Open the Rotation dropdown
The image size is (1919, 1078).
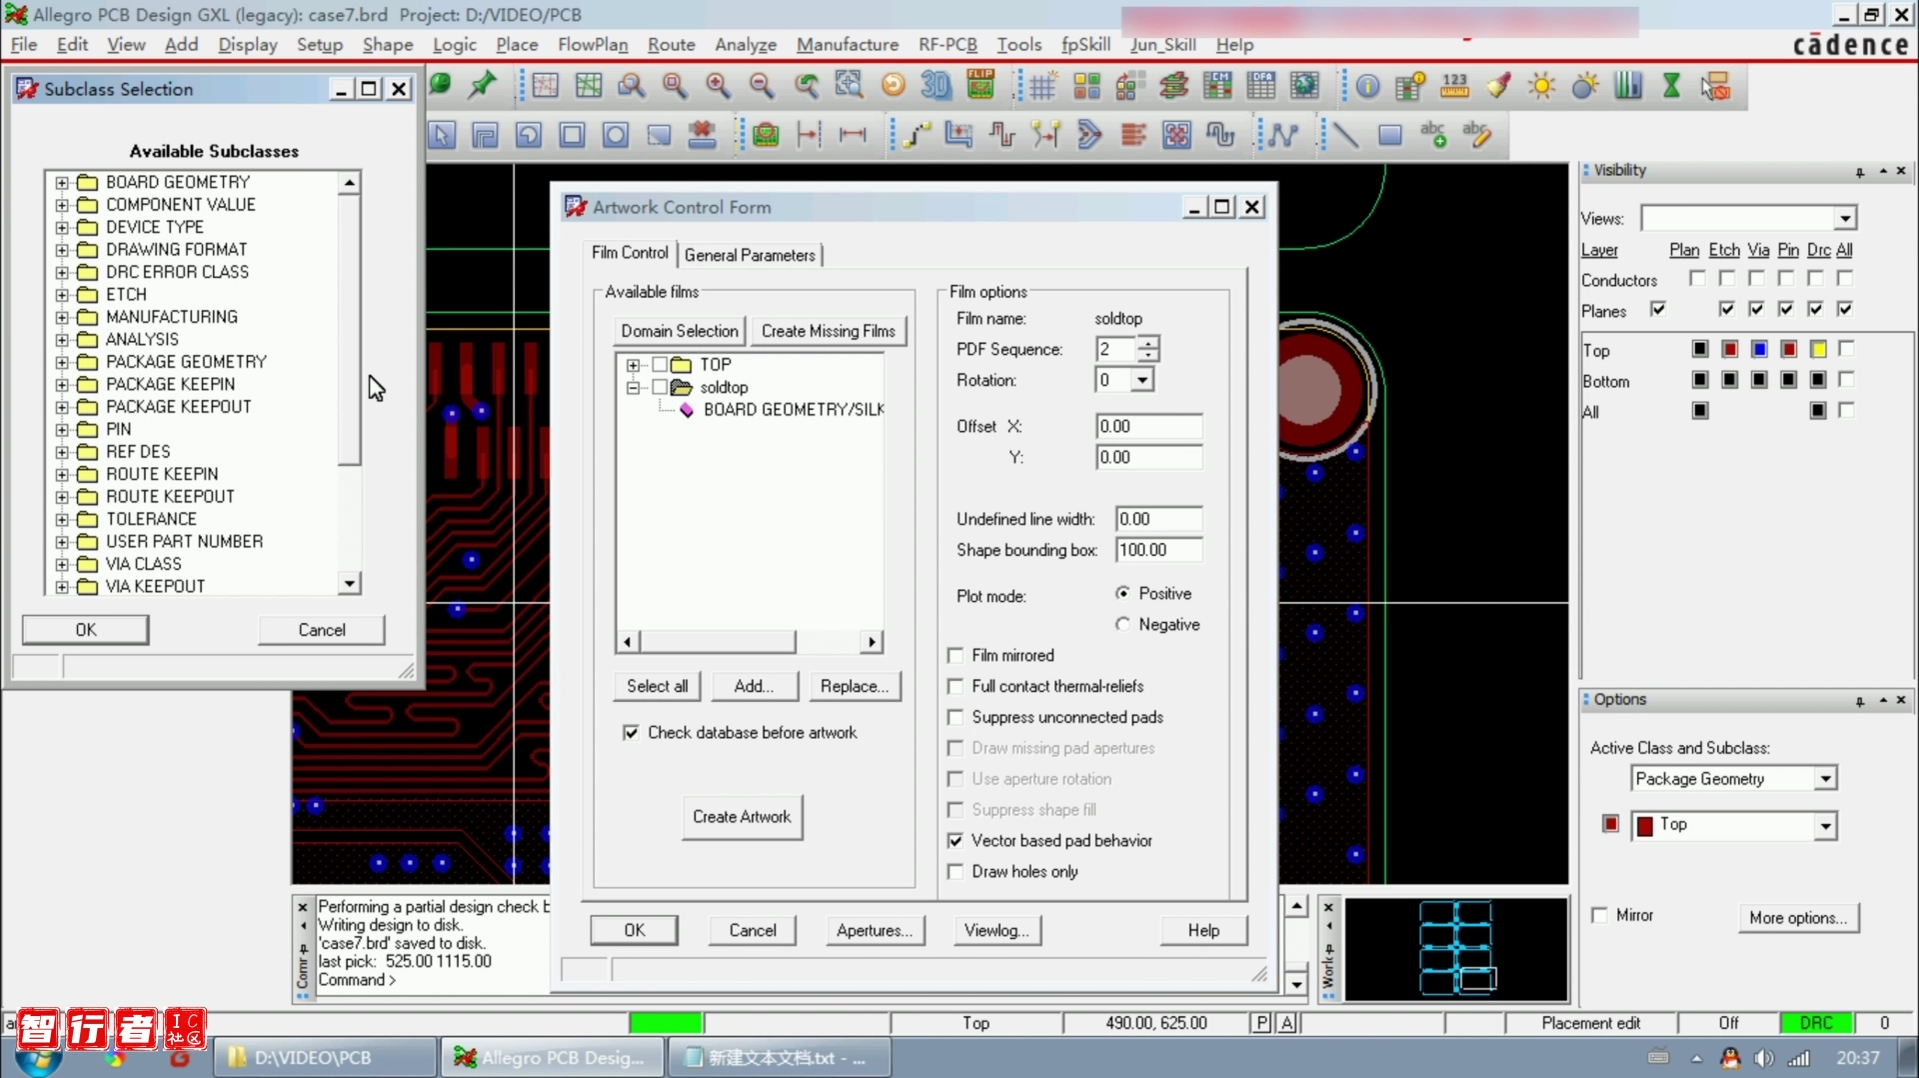coord(1142,380)
